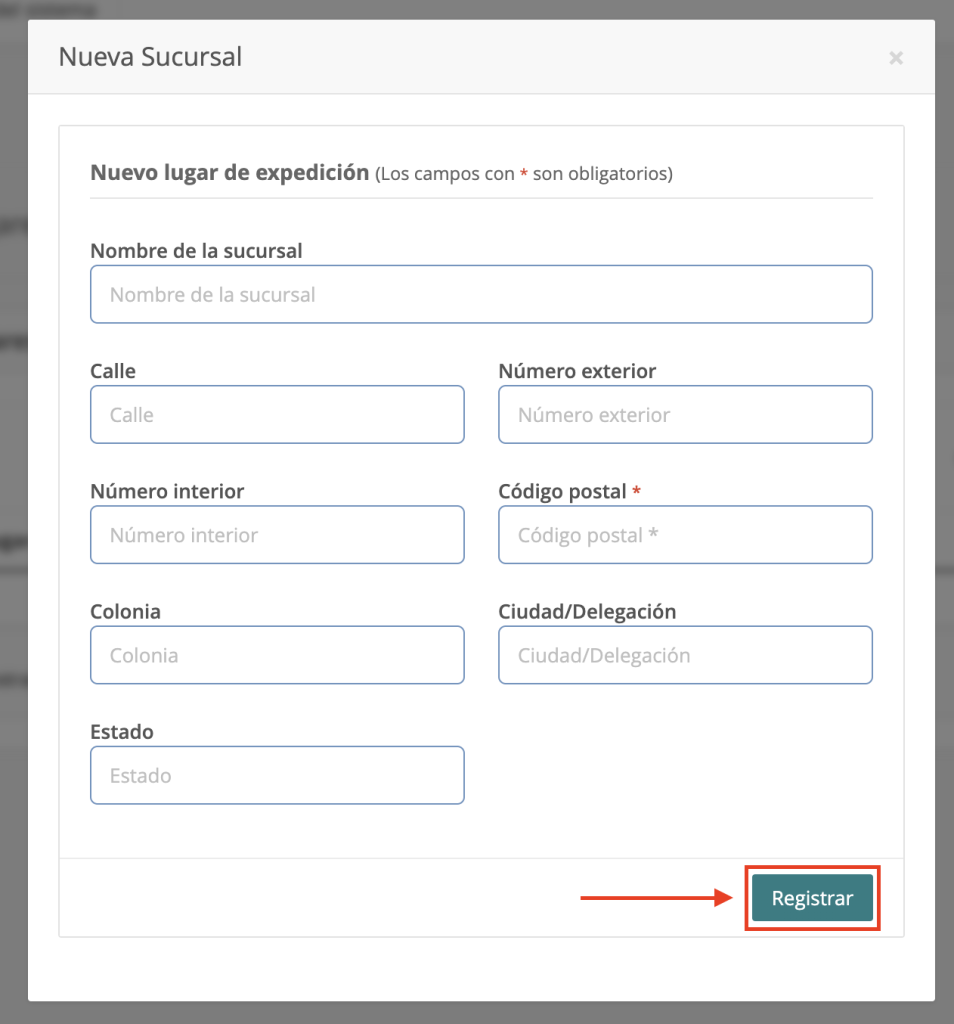Click the Número interior text box

pos(277,535)
